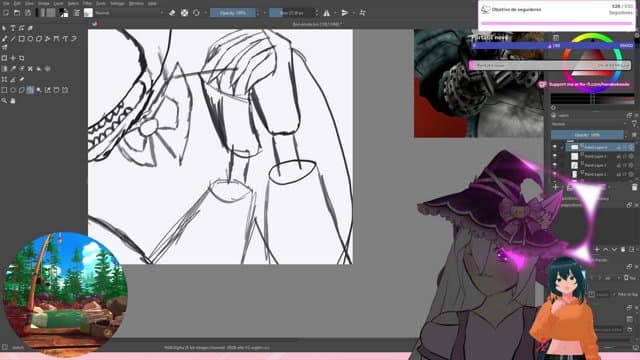Image resolution: width=640 pixels, height=360 pixels.
Task: Select the Gradient tool in the toolbox
Action: point(4,69)
